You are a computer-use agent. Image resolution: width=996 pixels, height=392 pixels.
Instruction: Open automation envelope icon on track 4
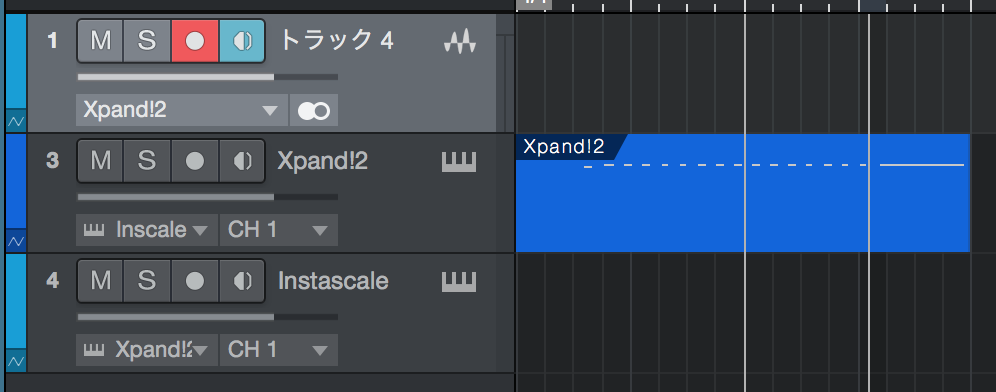(16, 361)
